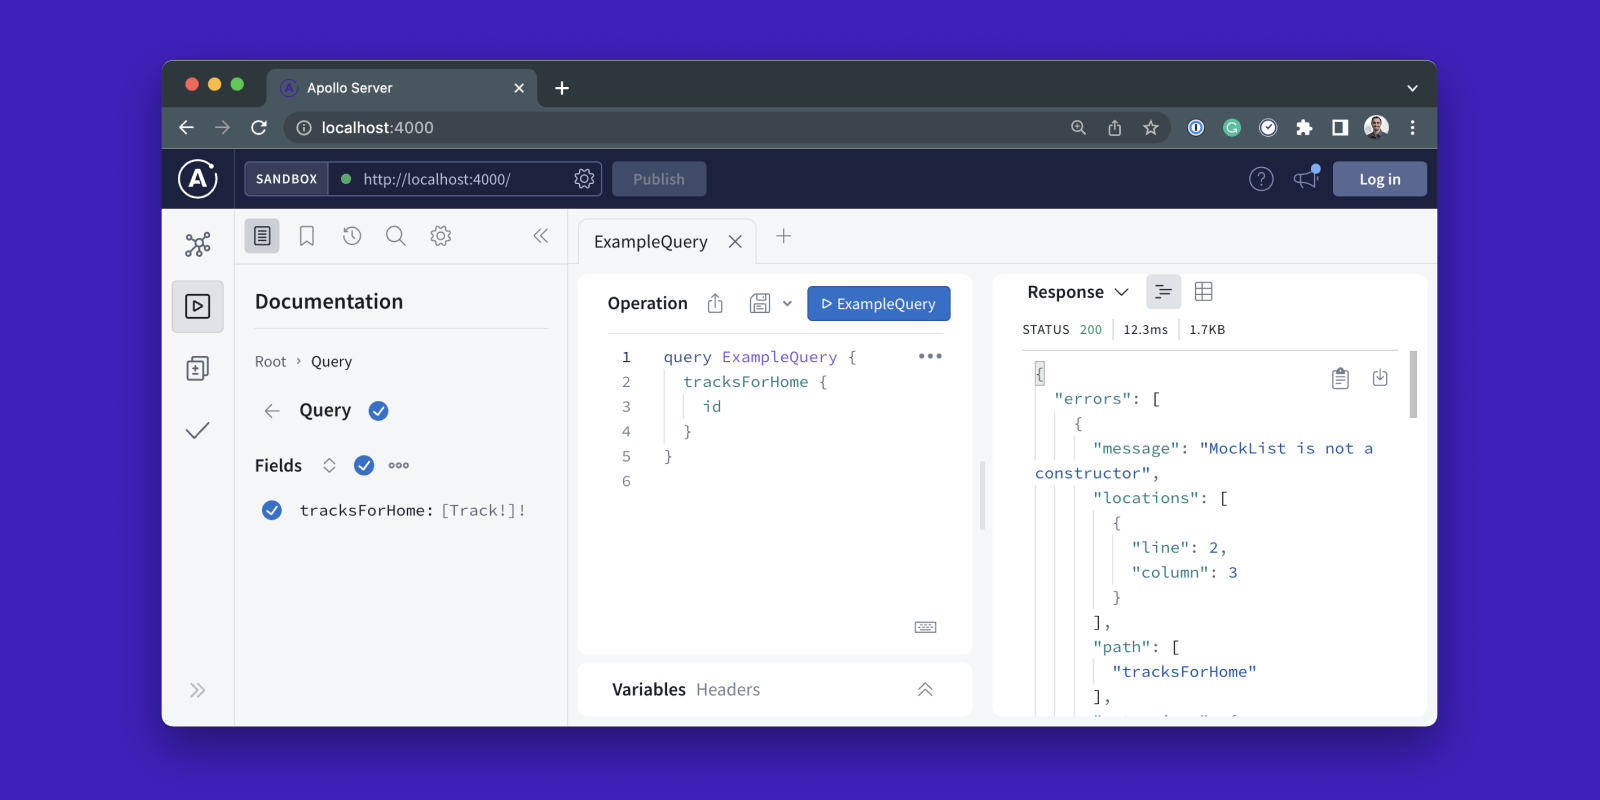
Task: Open the Checks checkmark icon in sidebar
Action: [x=198, y=430]
